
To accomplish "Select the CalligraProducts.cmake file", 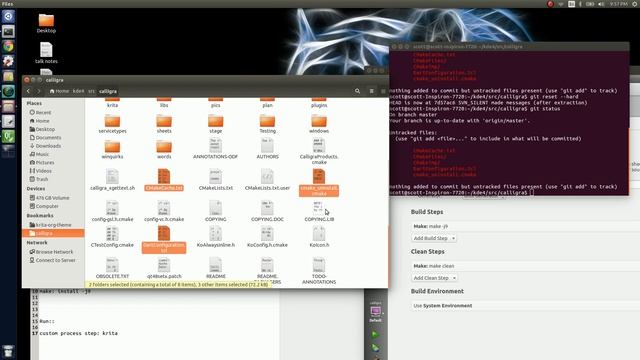I will 319,151.
